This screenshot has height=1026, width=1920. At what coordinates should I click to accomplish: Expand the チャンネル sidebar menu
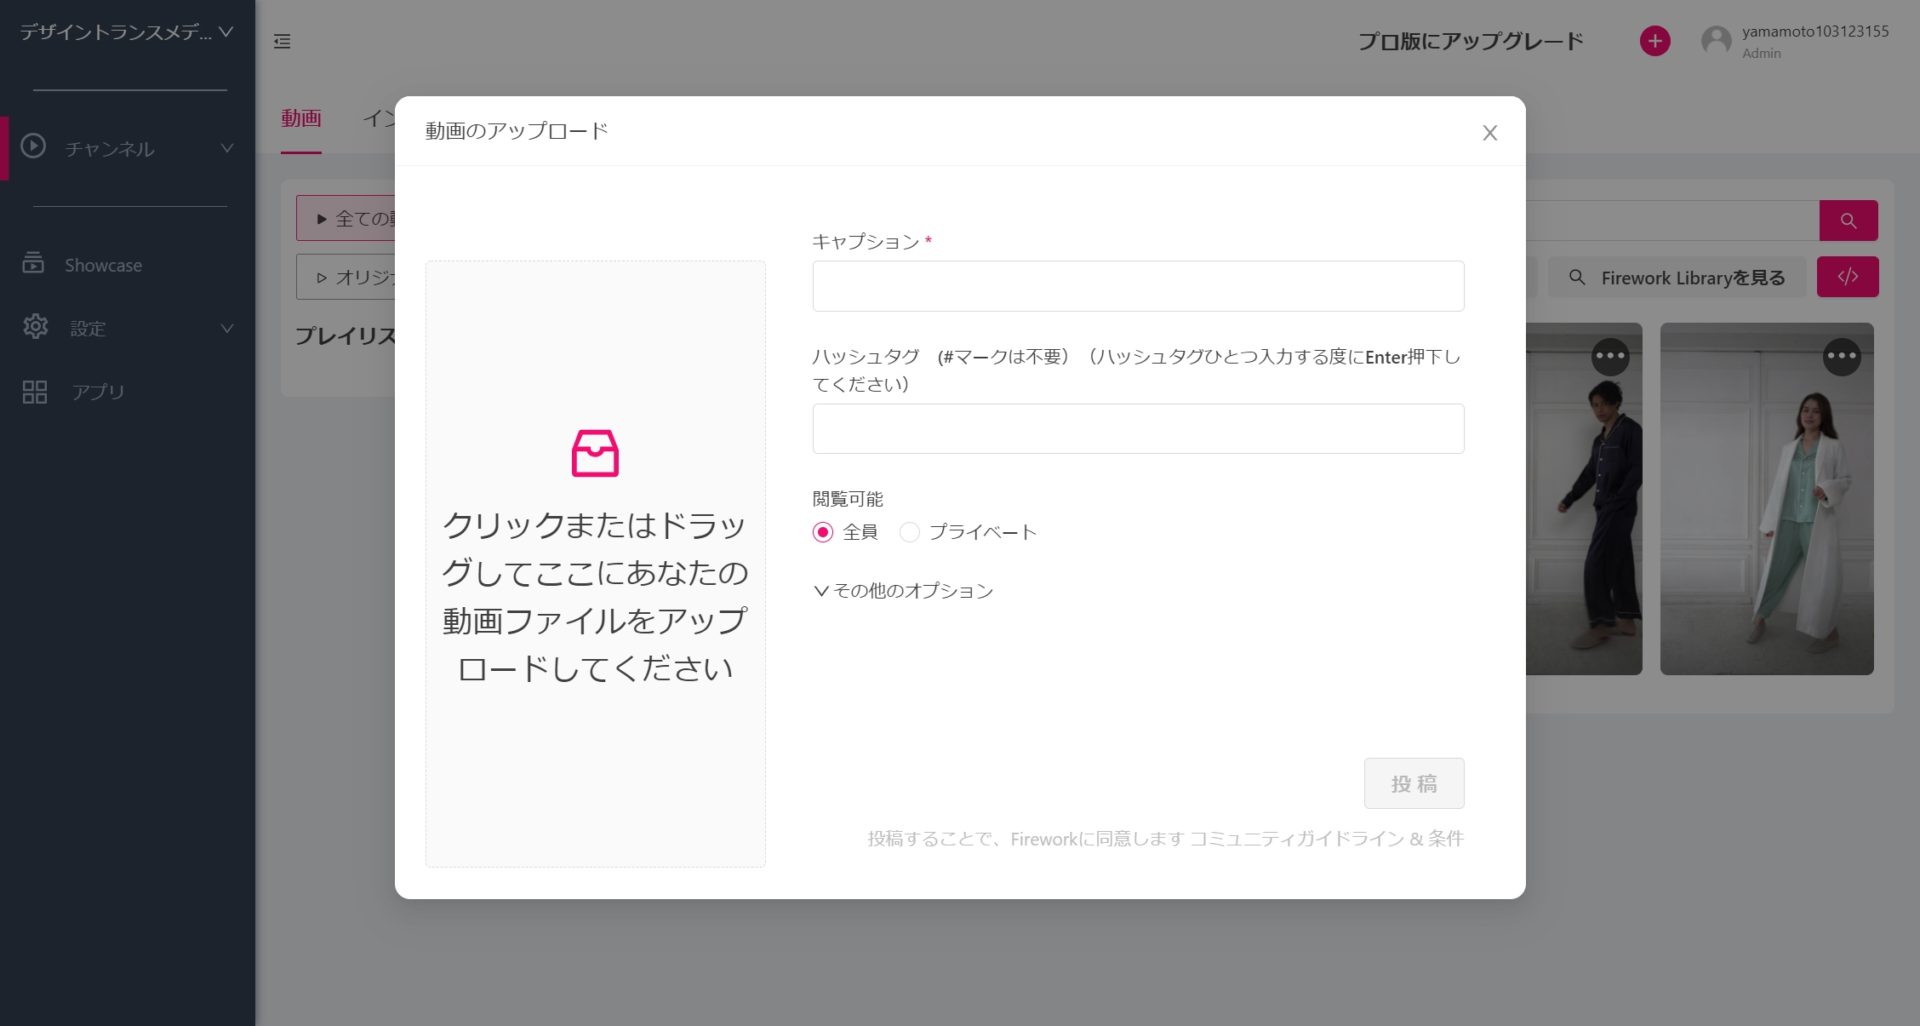(128, 148)
